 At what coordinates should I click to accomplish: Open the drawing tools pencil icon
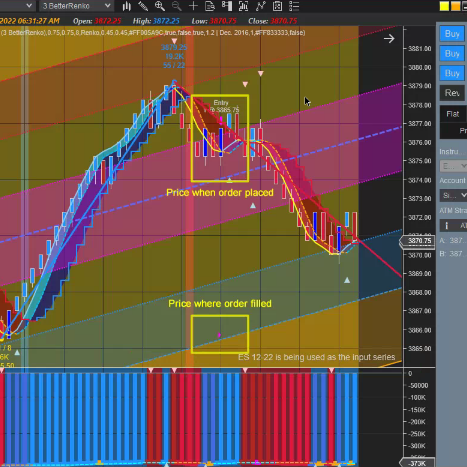pyautogui.click(x=143, y=6)
